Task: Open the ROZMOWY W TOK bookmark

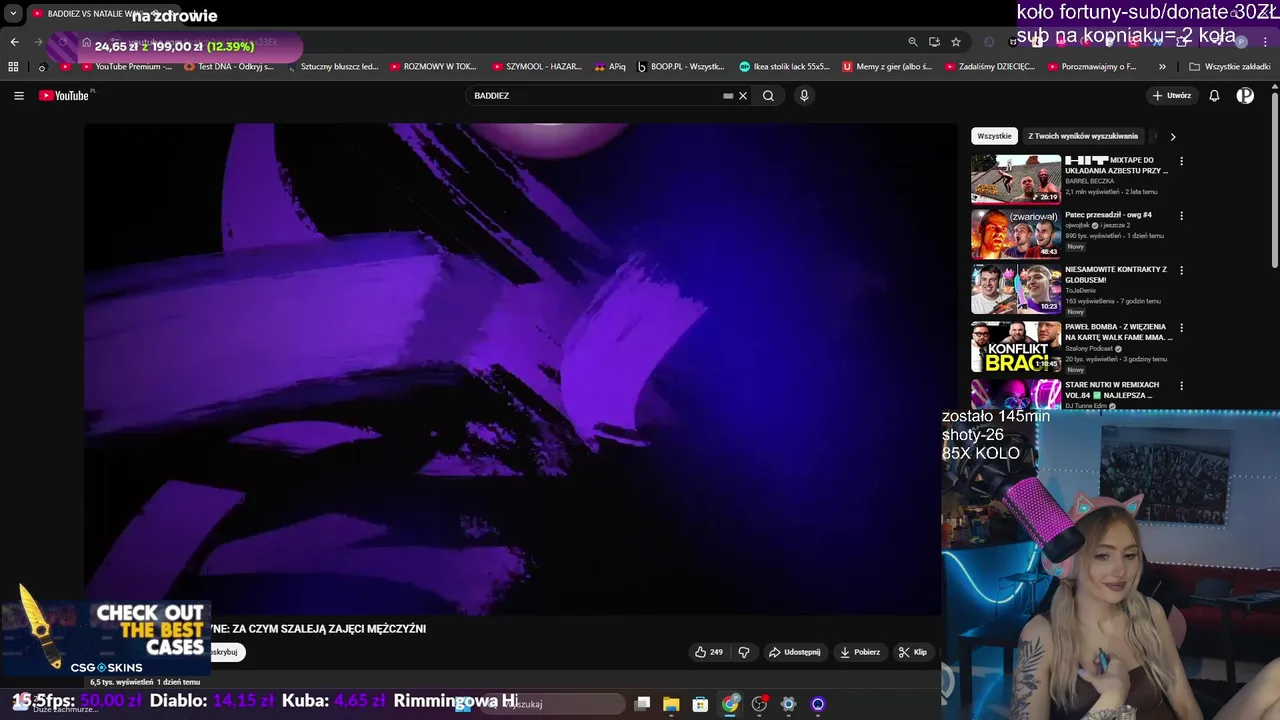Action: (x=433, y=67)
